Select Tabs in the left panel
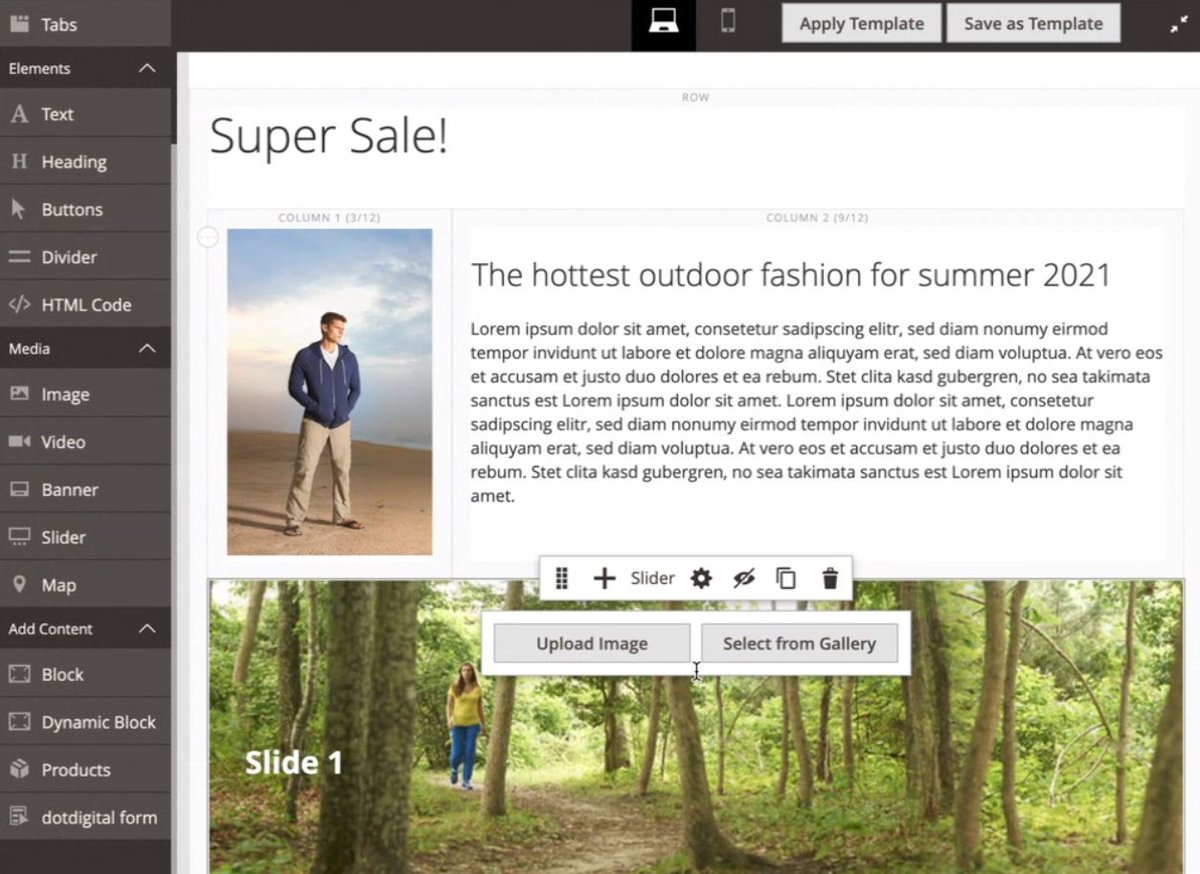Image resolution: width=1200 pixels, height=874 pixels. pos(58,24)
